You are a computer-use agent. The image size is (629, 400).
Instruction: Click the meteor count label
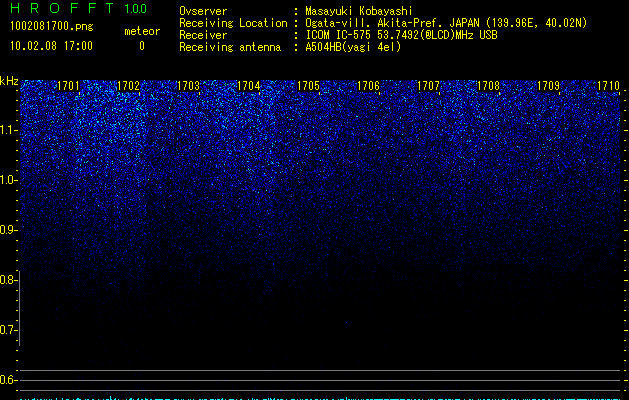click(142, 31)
